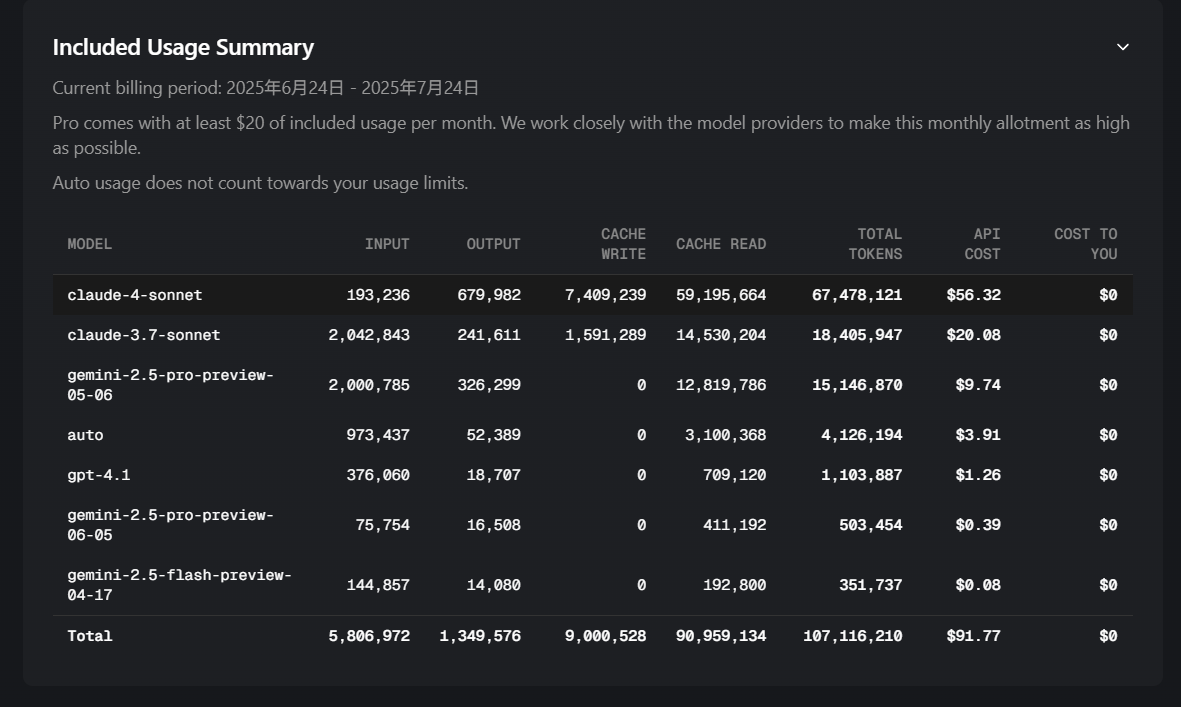This screenshot has width=1181, height=707.
Task: Click the API COST column header
Action: (982, 244)
